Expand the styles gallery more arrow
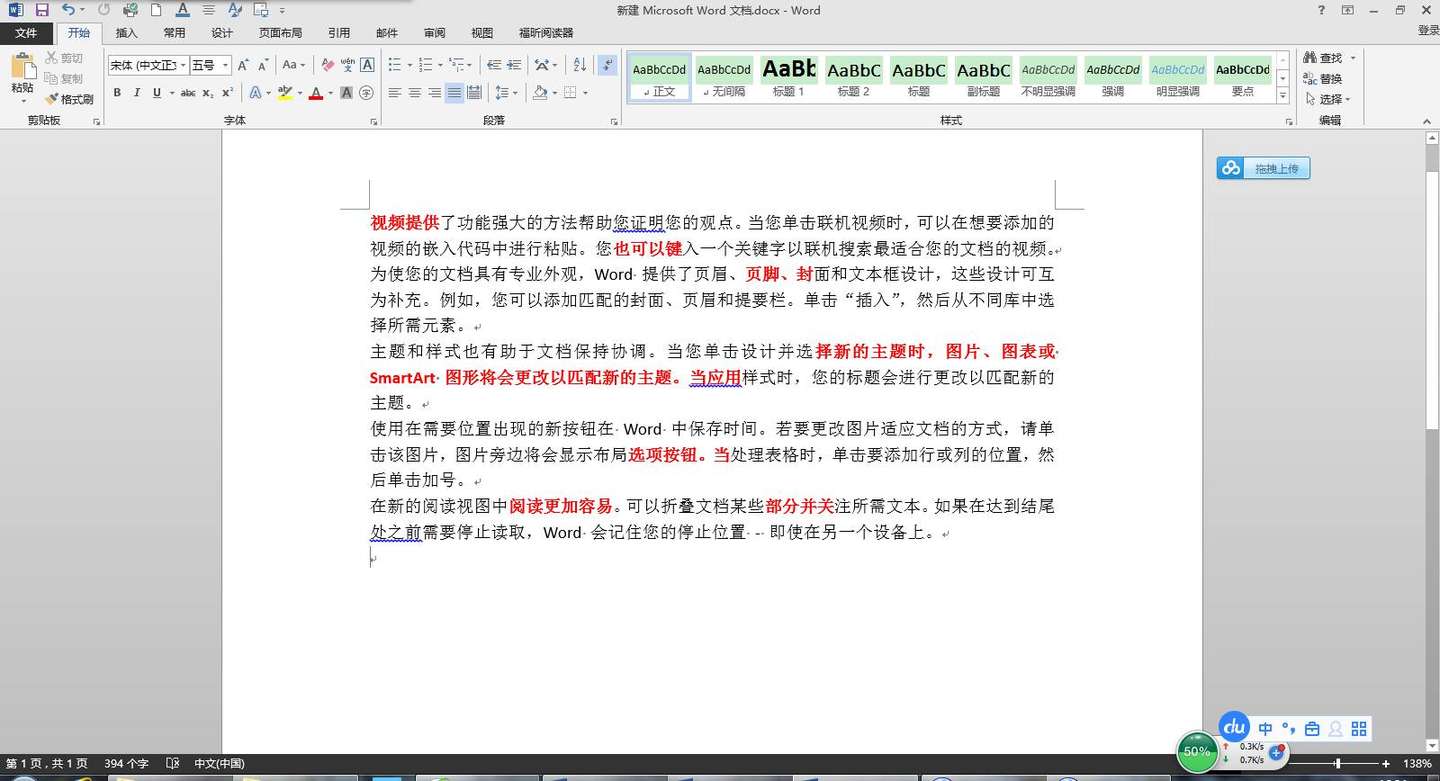Screen dimensions: 1440x781 [x=1283, y=95]
